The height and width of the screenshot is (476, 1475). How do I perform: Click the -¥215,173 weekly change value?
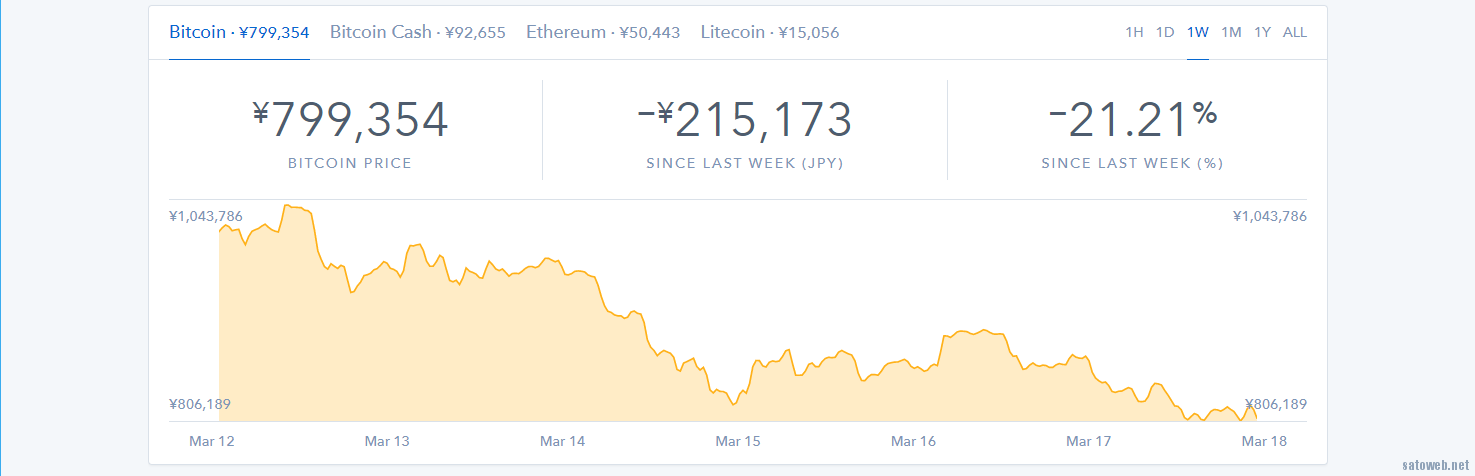745,120
